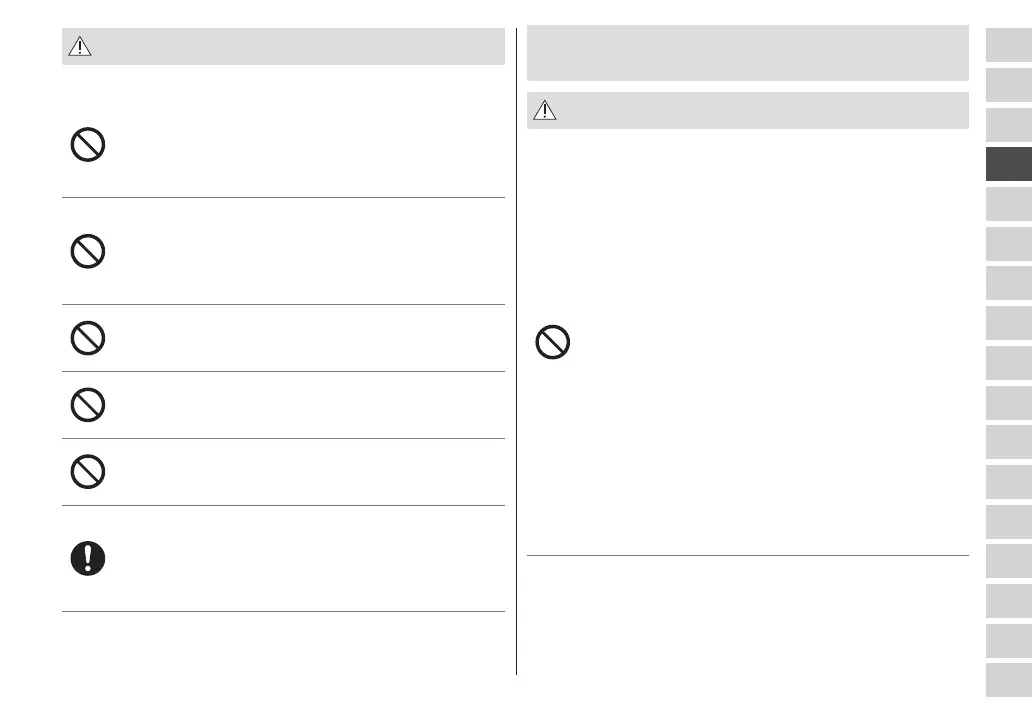Open the bottommost side index tab
Screen dimensions: 1032x726
(1008, 680)
